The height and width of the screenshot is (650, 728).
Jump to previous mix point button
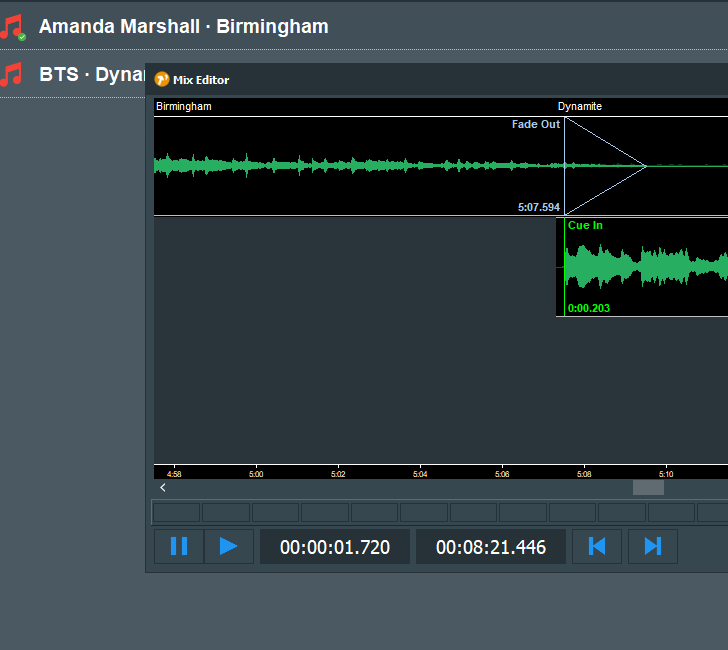coord(597,546)
